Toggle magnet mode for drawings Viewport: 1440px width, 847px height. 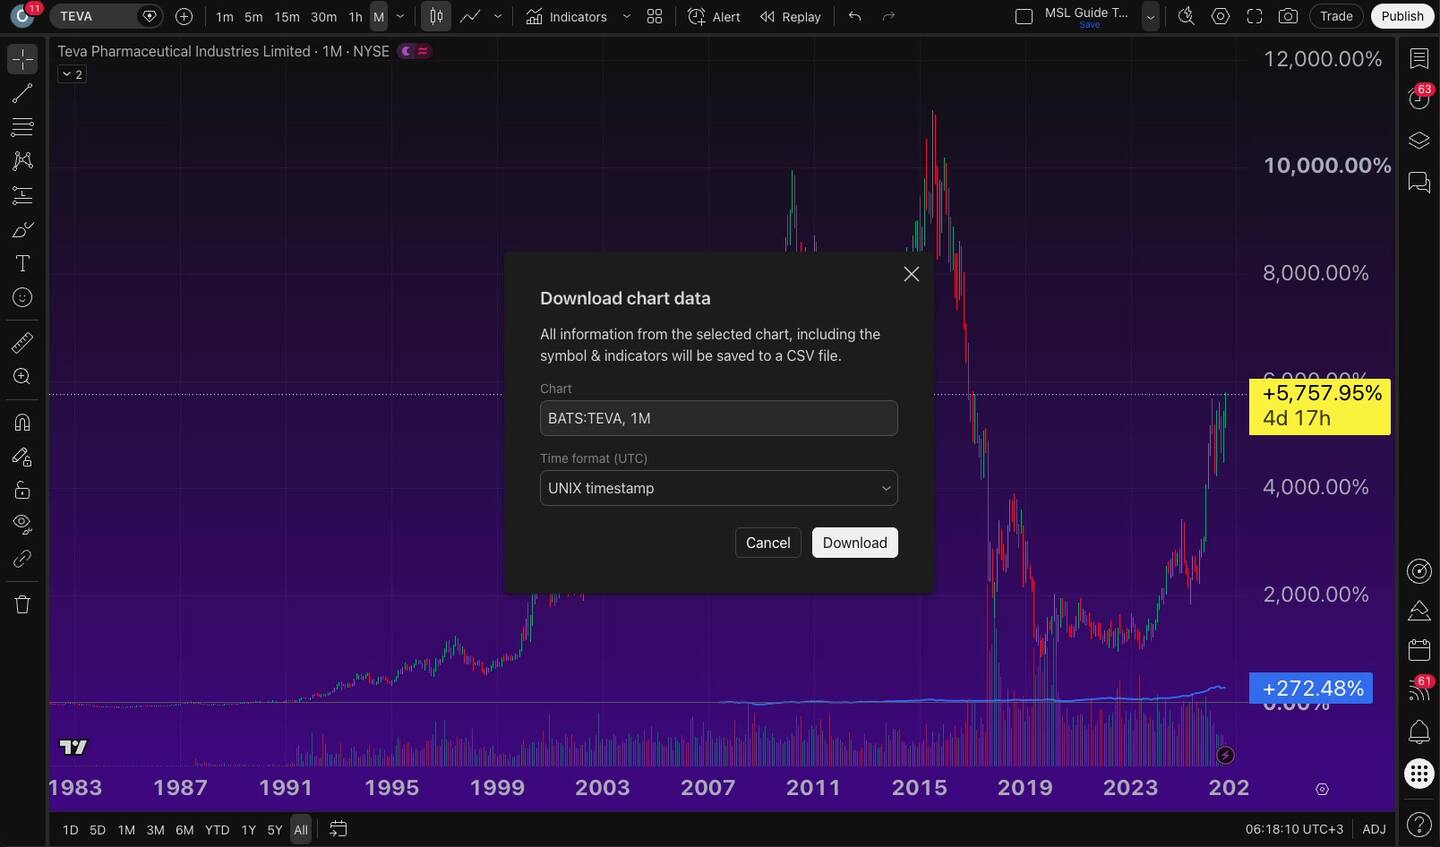tap(22, 422)
